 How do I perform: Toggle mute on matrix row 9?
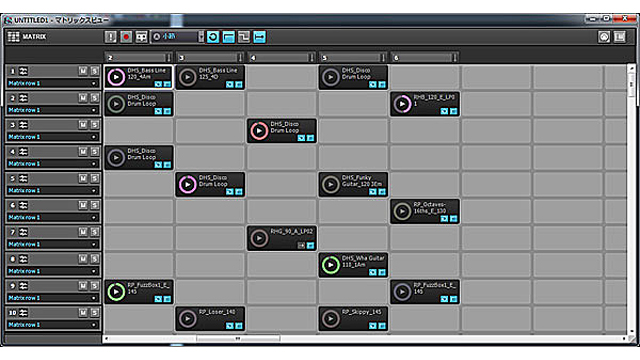pyautogui.click(x=83, y=286)
